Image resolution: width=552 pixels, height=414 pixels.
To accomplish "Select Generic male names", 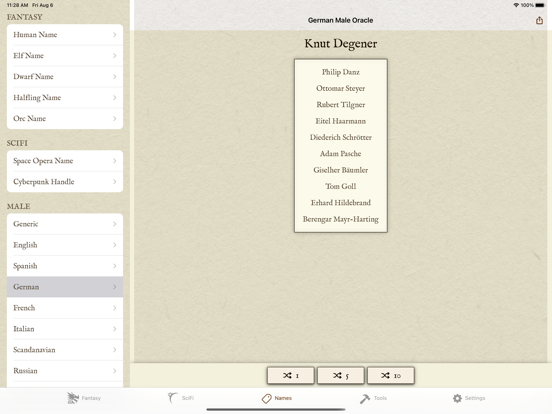I will pos(65,224).
